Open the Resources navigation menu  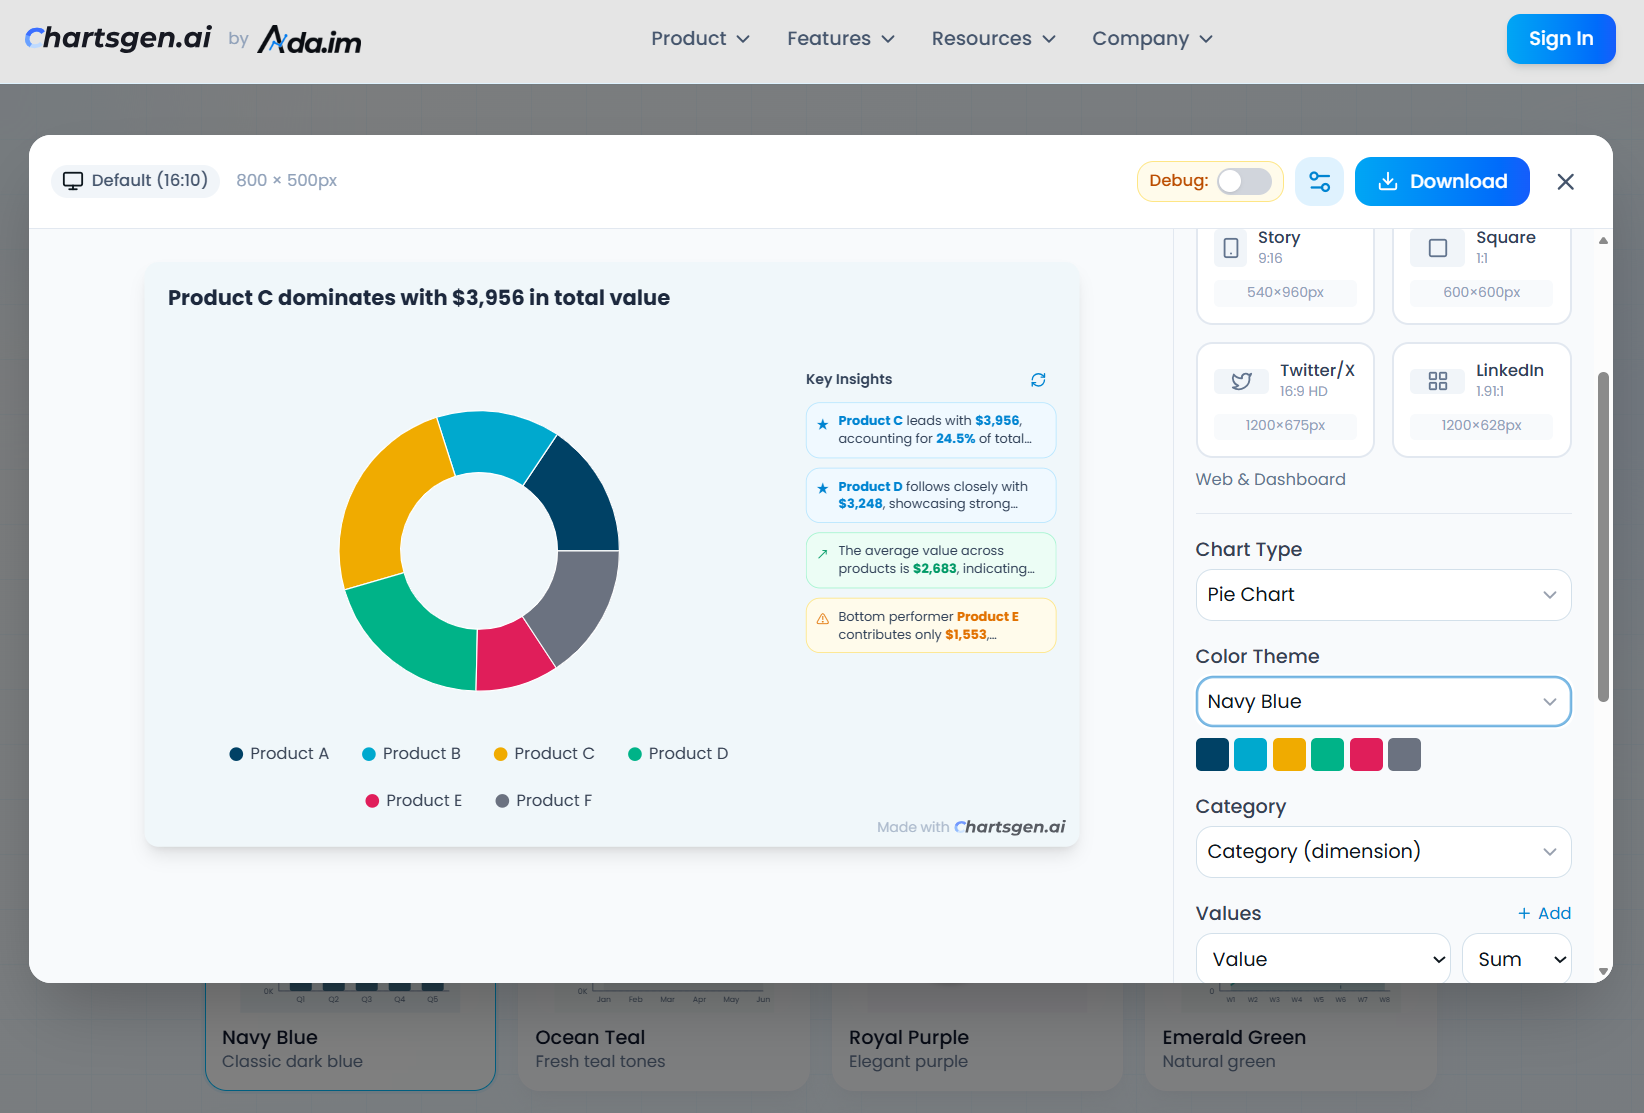coord(993,39)
